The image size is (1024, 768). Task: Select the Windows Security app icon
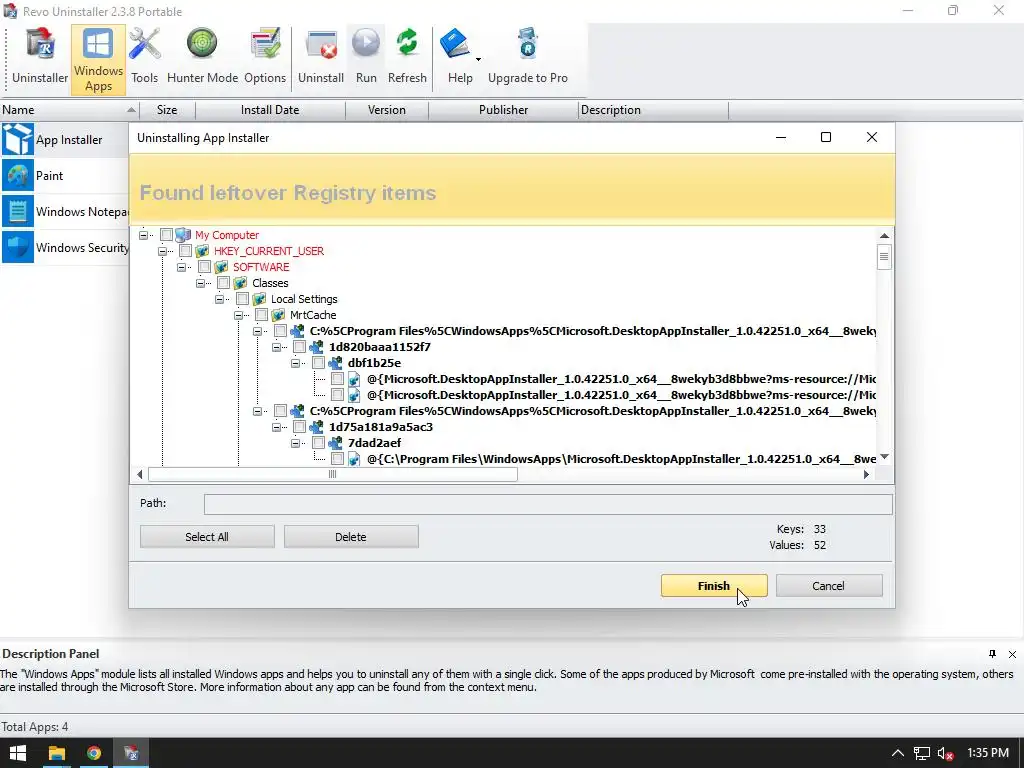point(18,248)
